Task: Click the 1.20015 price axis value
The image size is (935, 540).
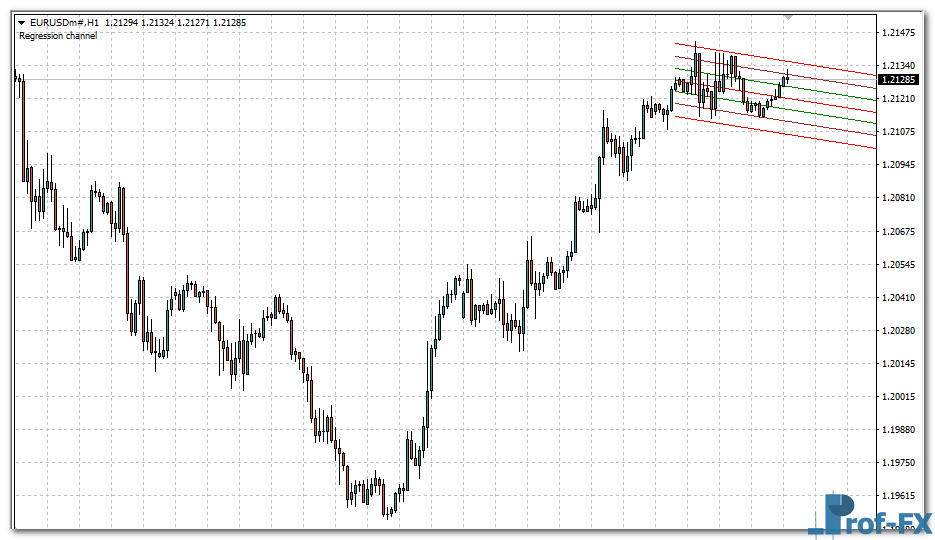Action: point(902,397)
